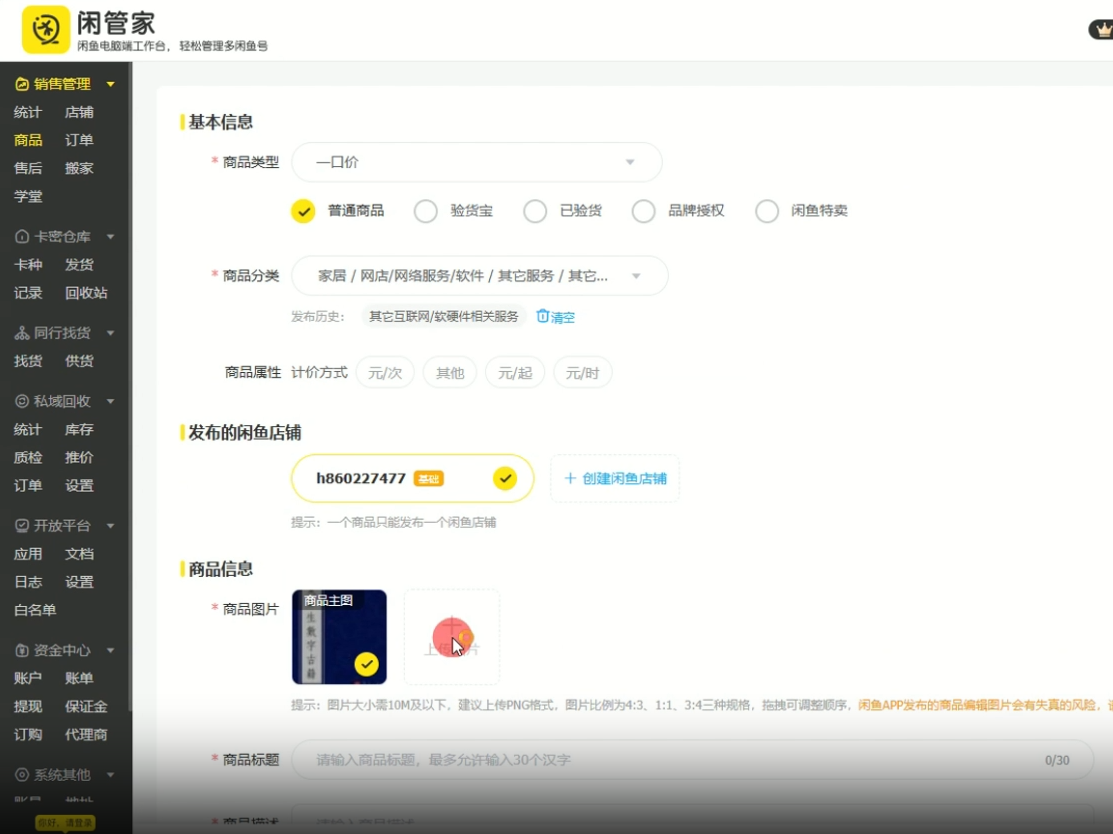1113x834 pixels.
Task: Expand the 同行找货 sidebar section arrow
Action: pos(111,333)
